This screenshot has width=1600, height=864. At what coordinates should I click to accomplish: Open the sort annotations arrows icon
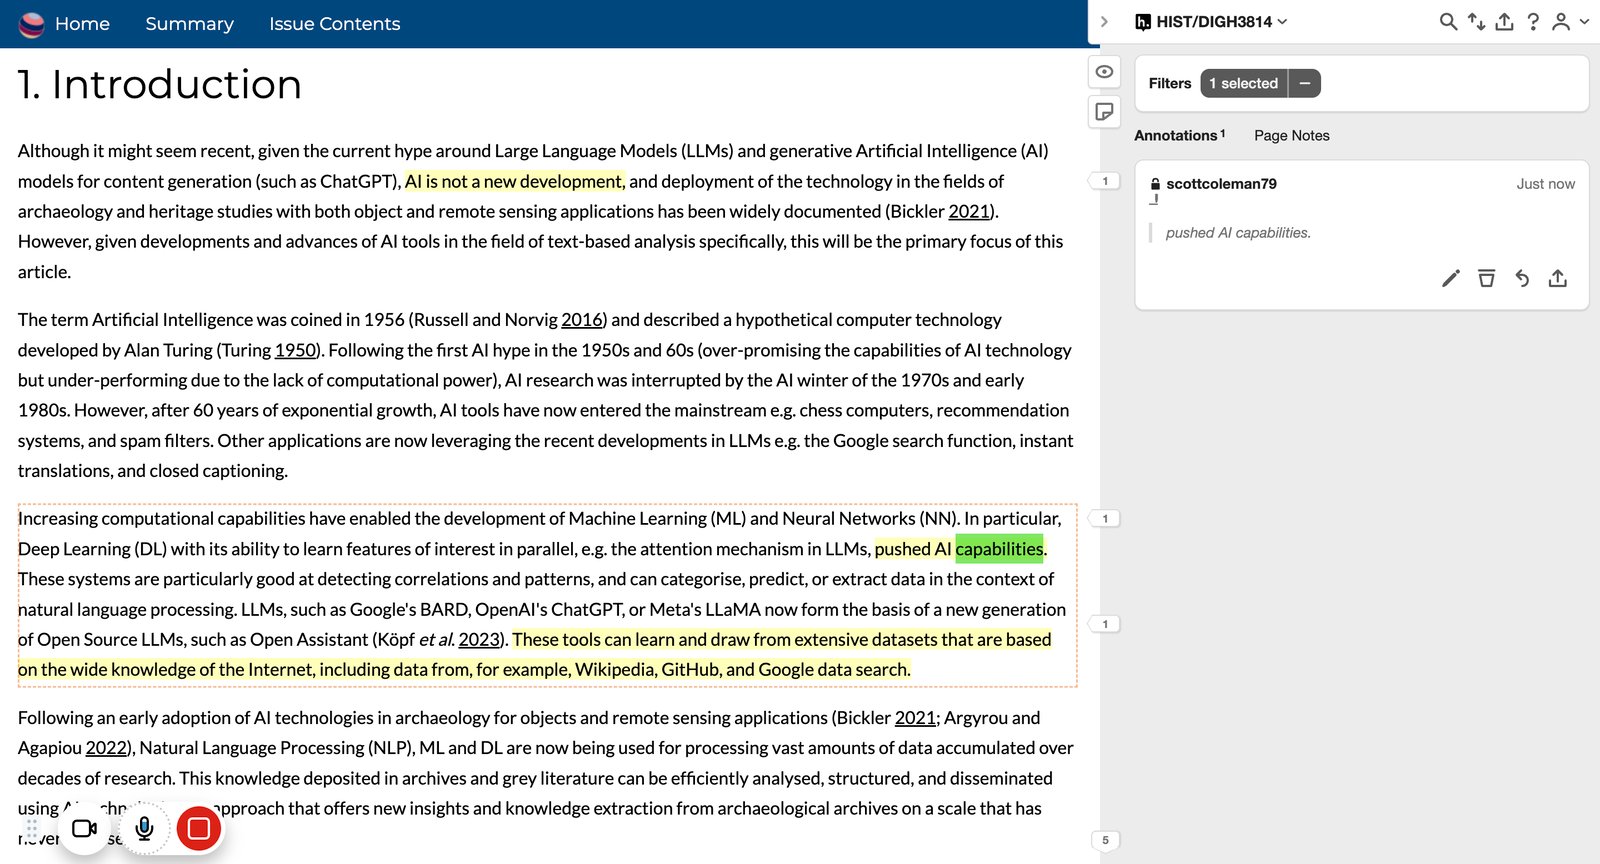[1476, 22]
